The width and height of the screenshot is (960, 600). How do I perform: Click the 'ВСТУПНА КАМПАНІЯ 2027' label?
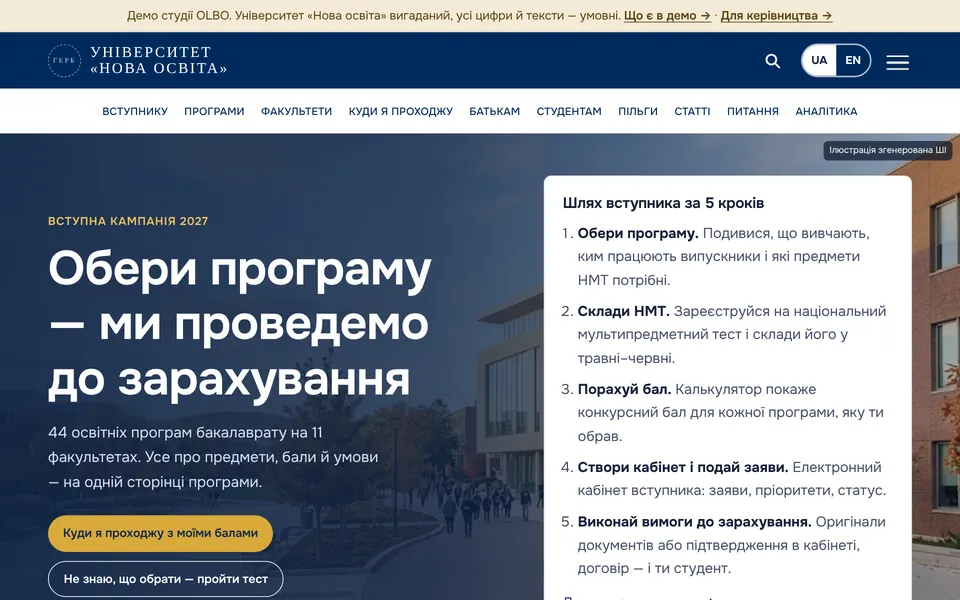point(128,221)
